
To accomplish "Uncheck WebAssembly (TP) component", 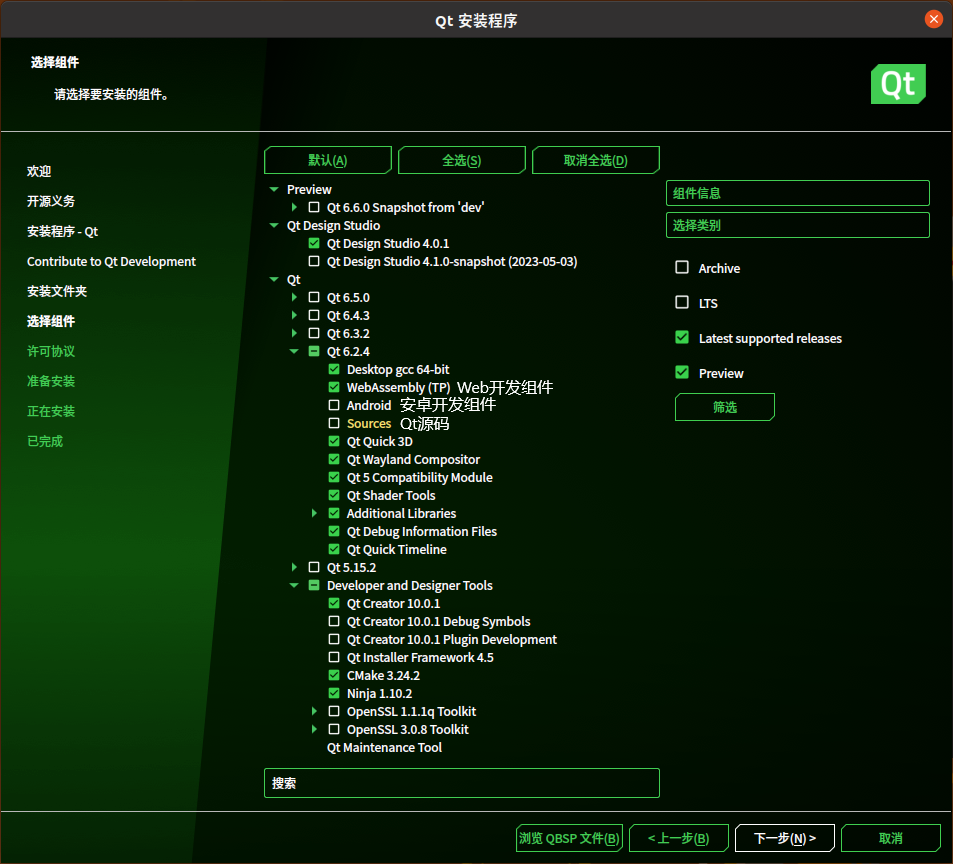I will [334, 387].
